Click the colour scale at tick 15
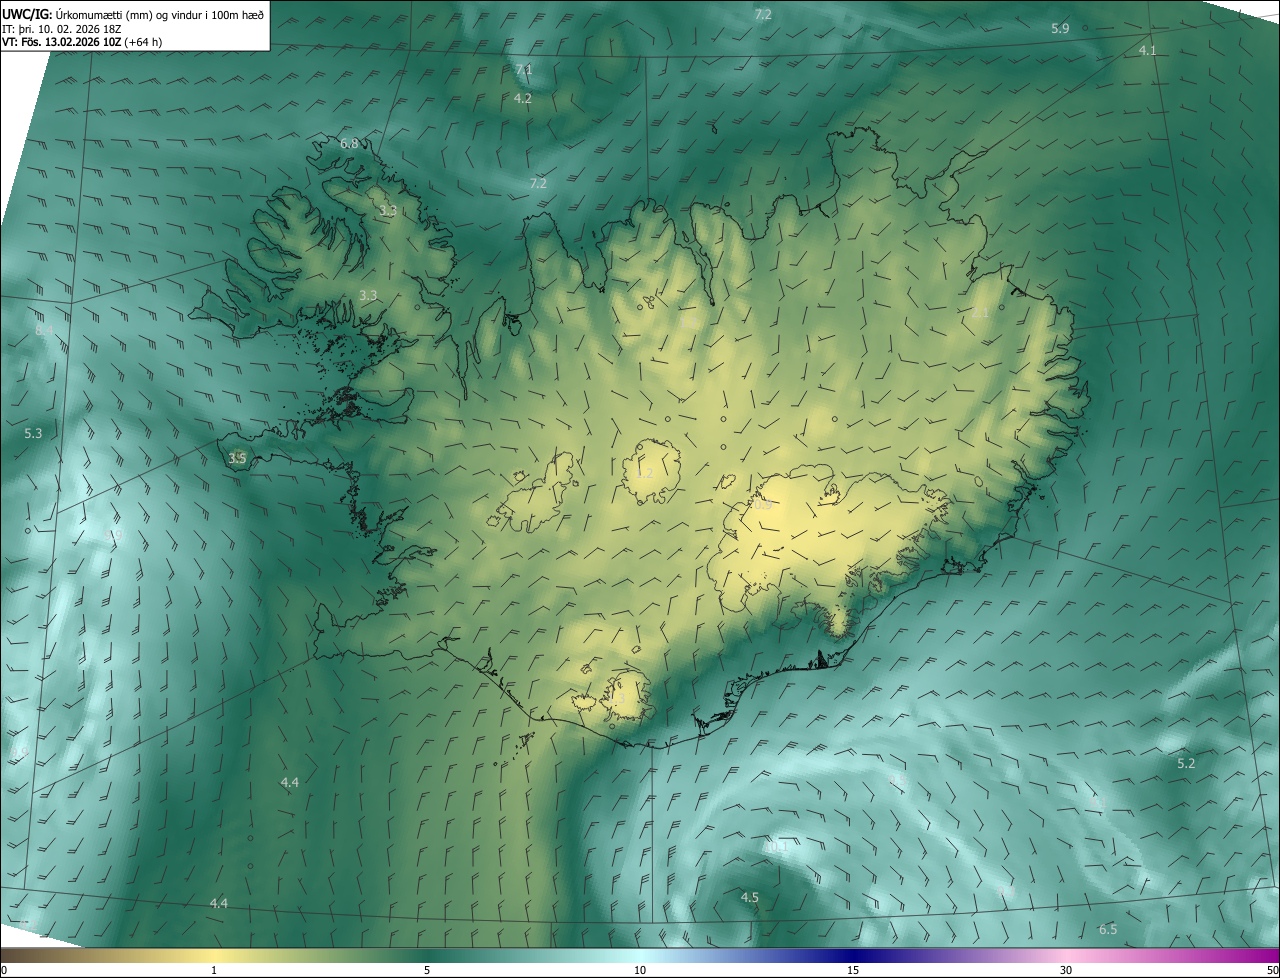This screenshot has width=1280, height=978. 853,970
